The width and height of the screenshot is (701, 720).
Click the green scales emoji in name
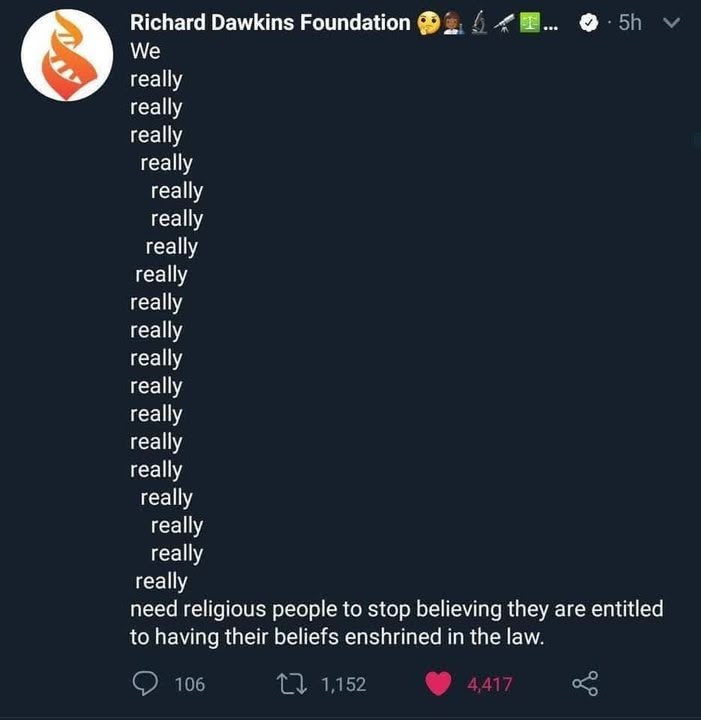coord(527,23)
